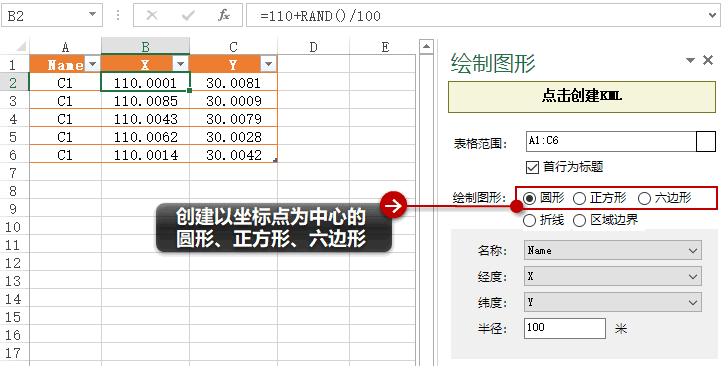Open the Name column filter dropdown
The image size is (724, 366).
(92, 64)
